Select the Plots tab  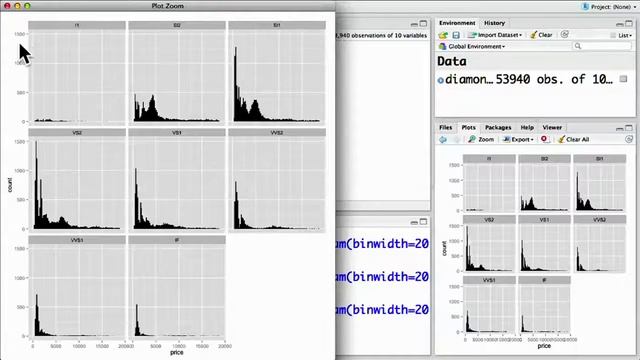coord(468,127)
